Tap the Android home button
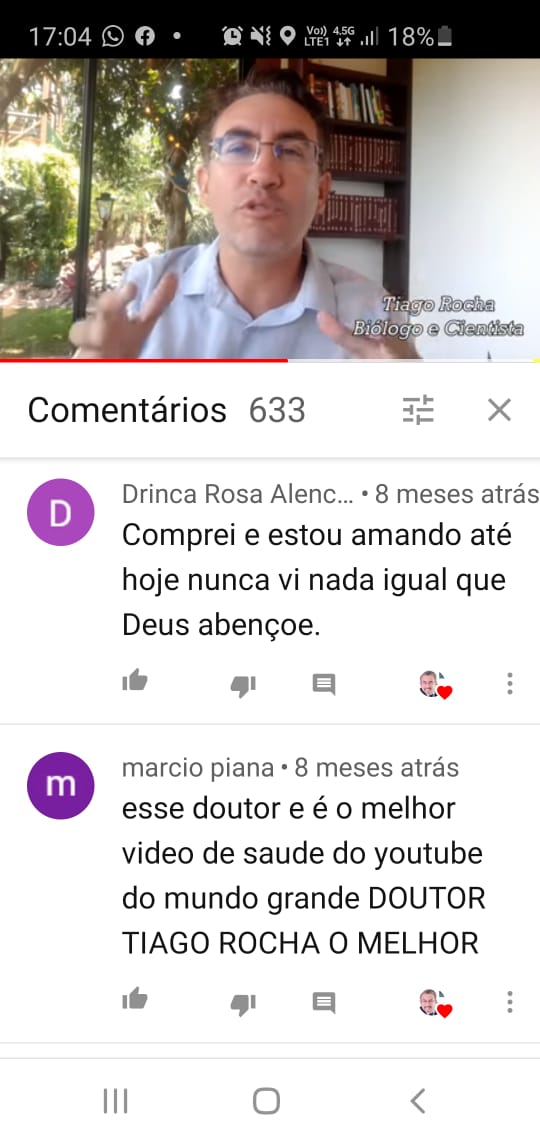This screenshot has height=1140, width=540. pyautogui.click(x=267, y=1101)
